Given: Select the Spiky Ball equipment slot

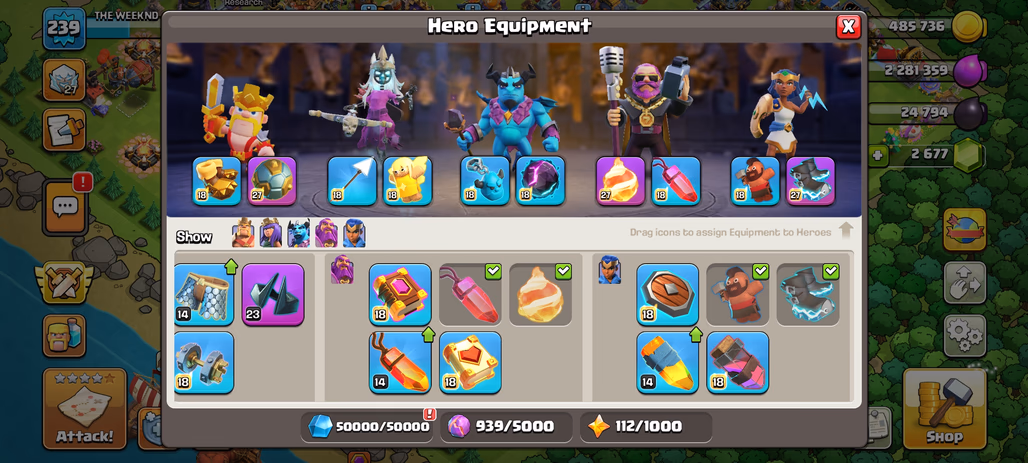Looking at the screenshot, I should pyautogui.click(x=272, y=180).
